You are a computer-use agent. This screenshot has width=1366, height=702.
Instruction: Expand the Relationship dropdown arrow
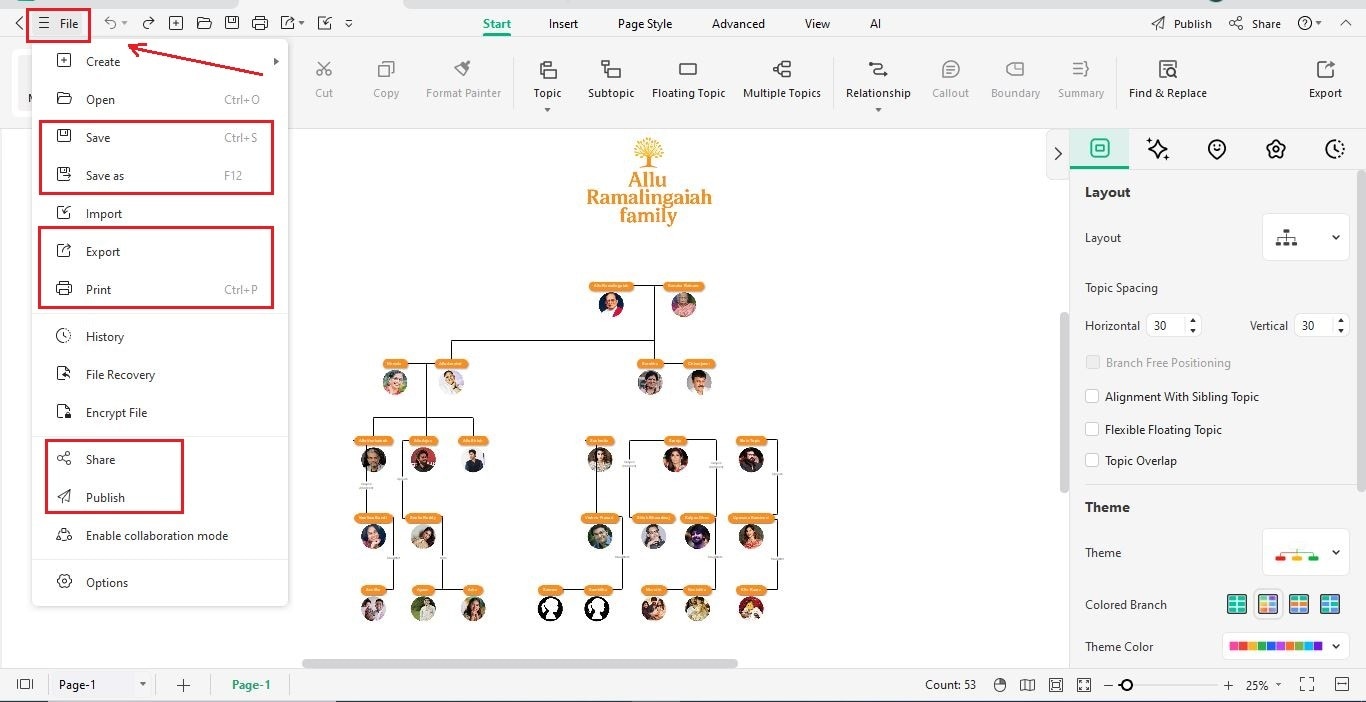tap(878, 110)
